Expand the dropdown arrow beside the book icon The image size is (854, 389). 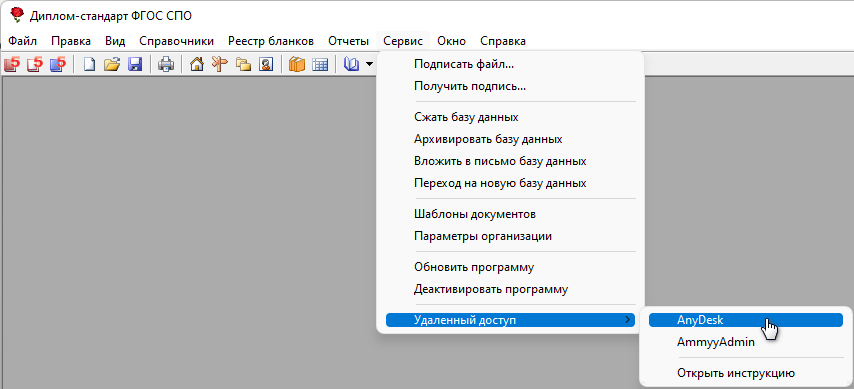(370, 65)
